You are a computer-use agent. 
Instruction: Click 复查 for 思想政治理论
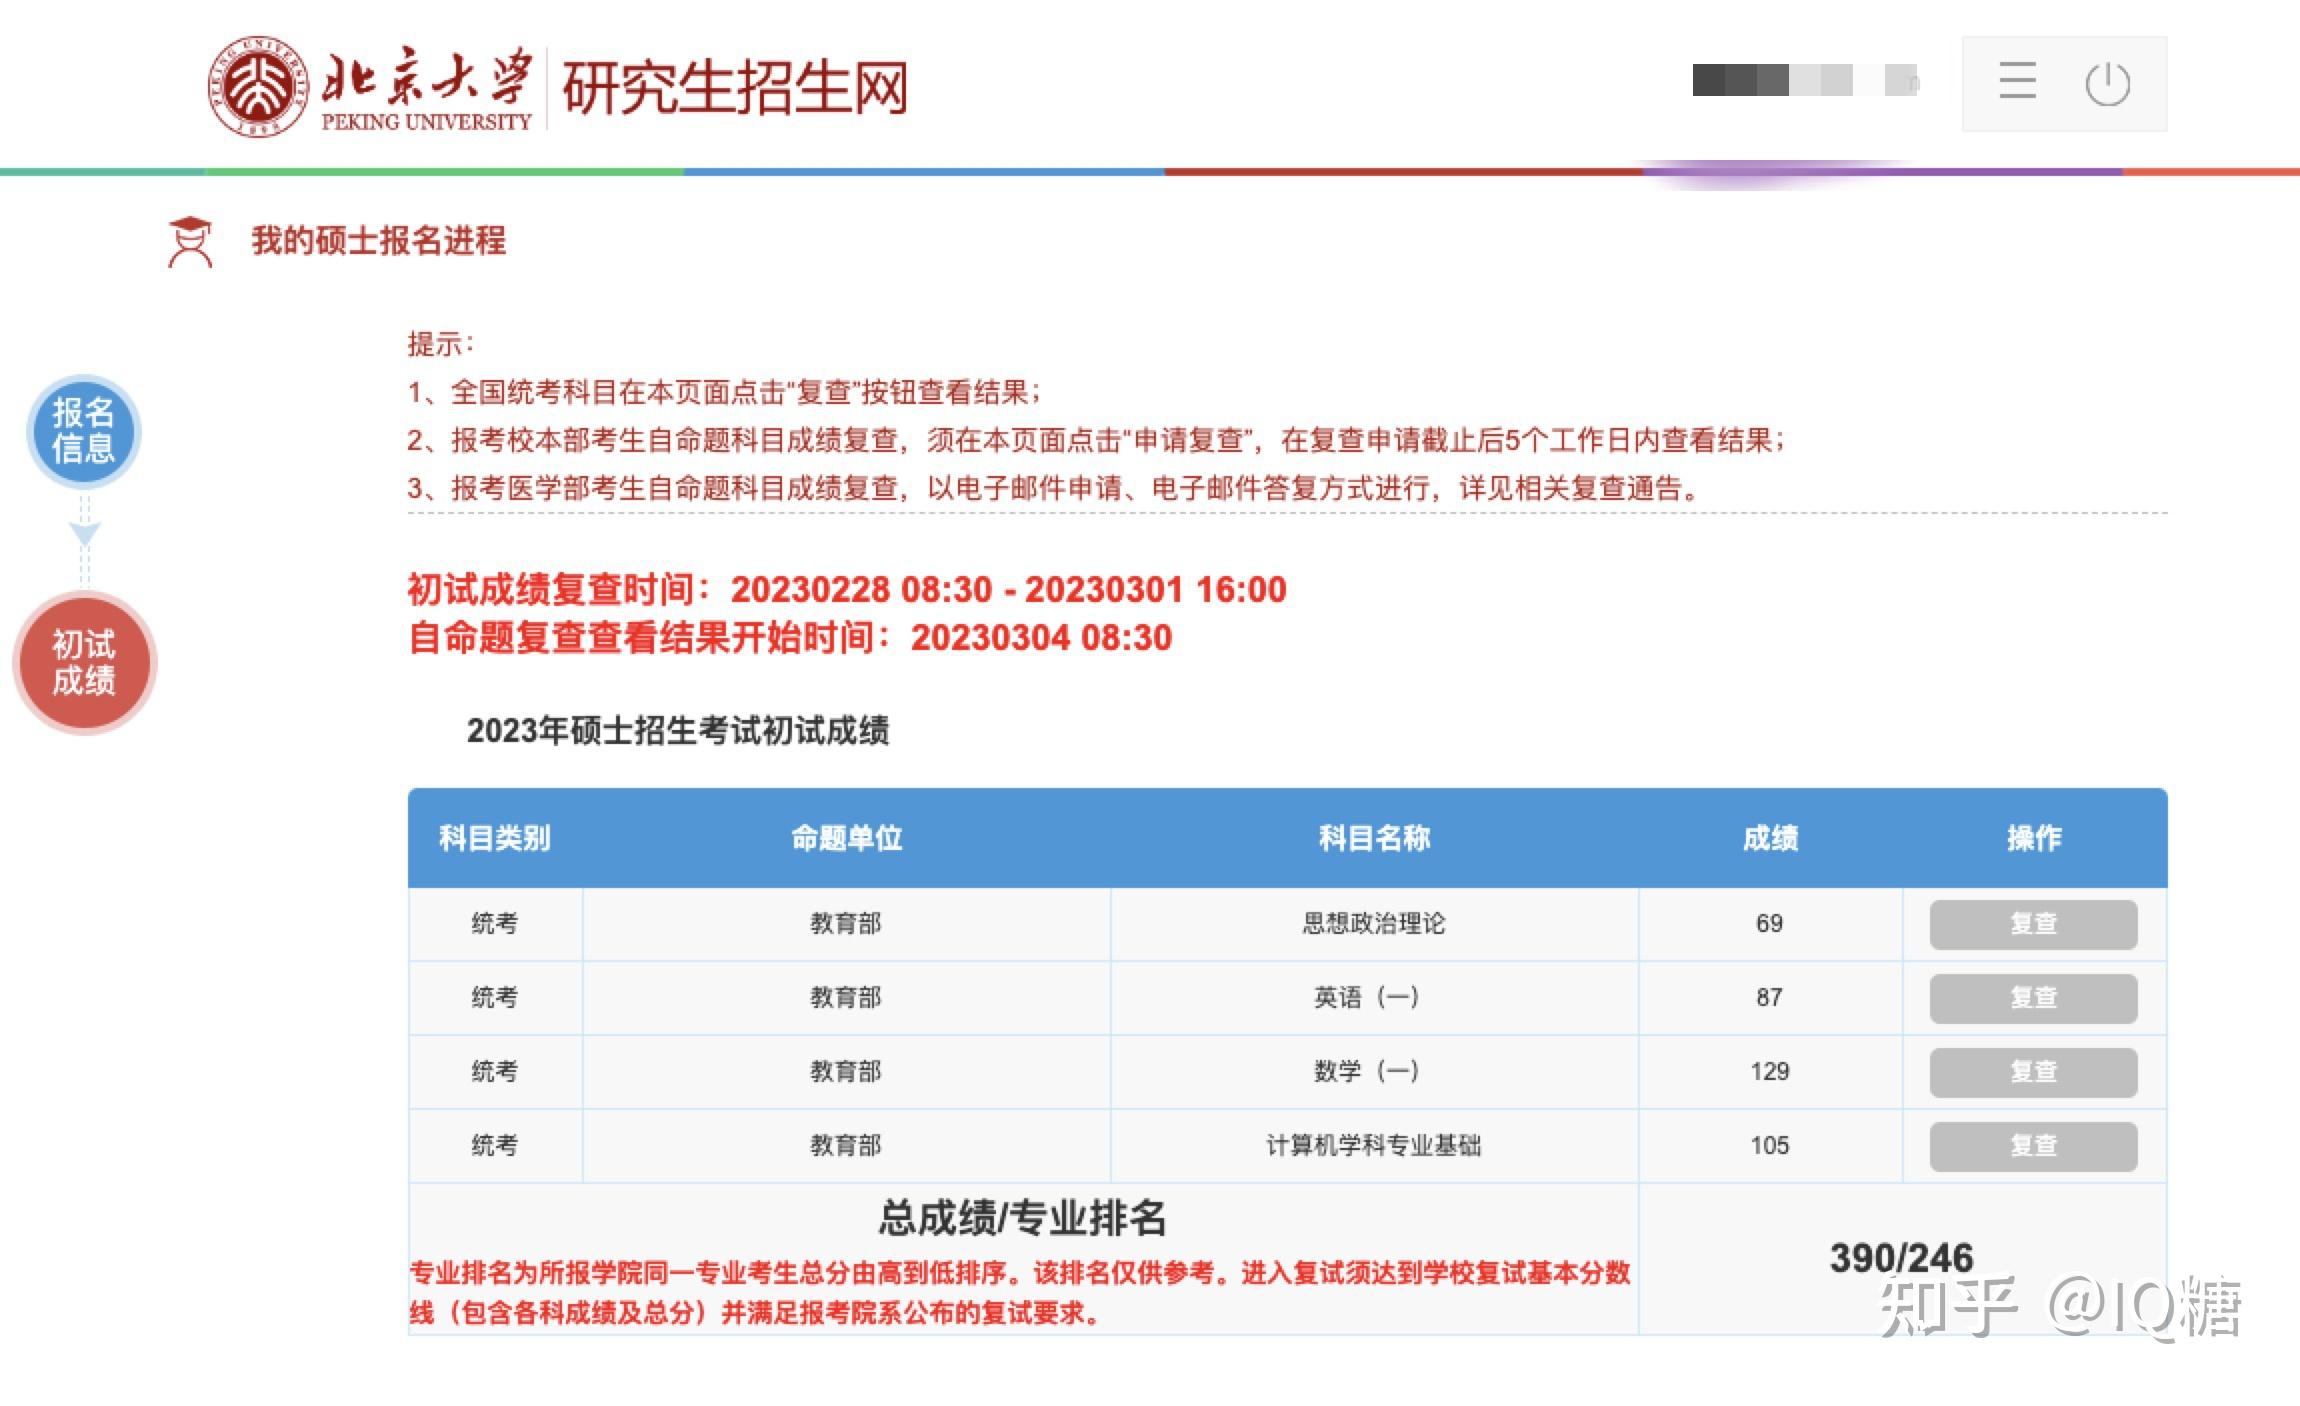pyautogui.click(x=2033, y=924)
